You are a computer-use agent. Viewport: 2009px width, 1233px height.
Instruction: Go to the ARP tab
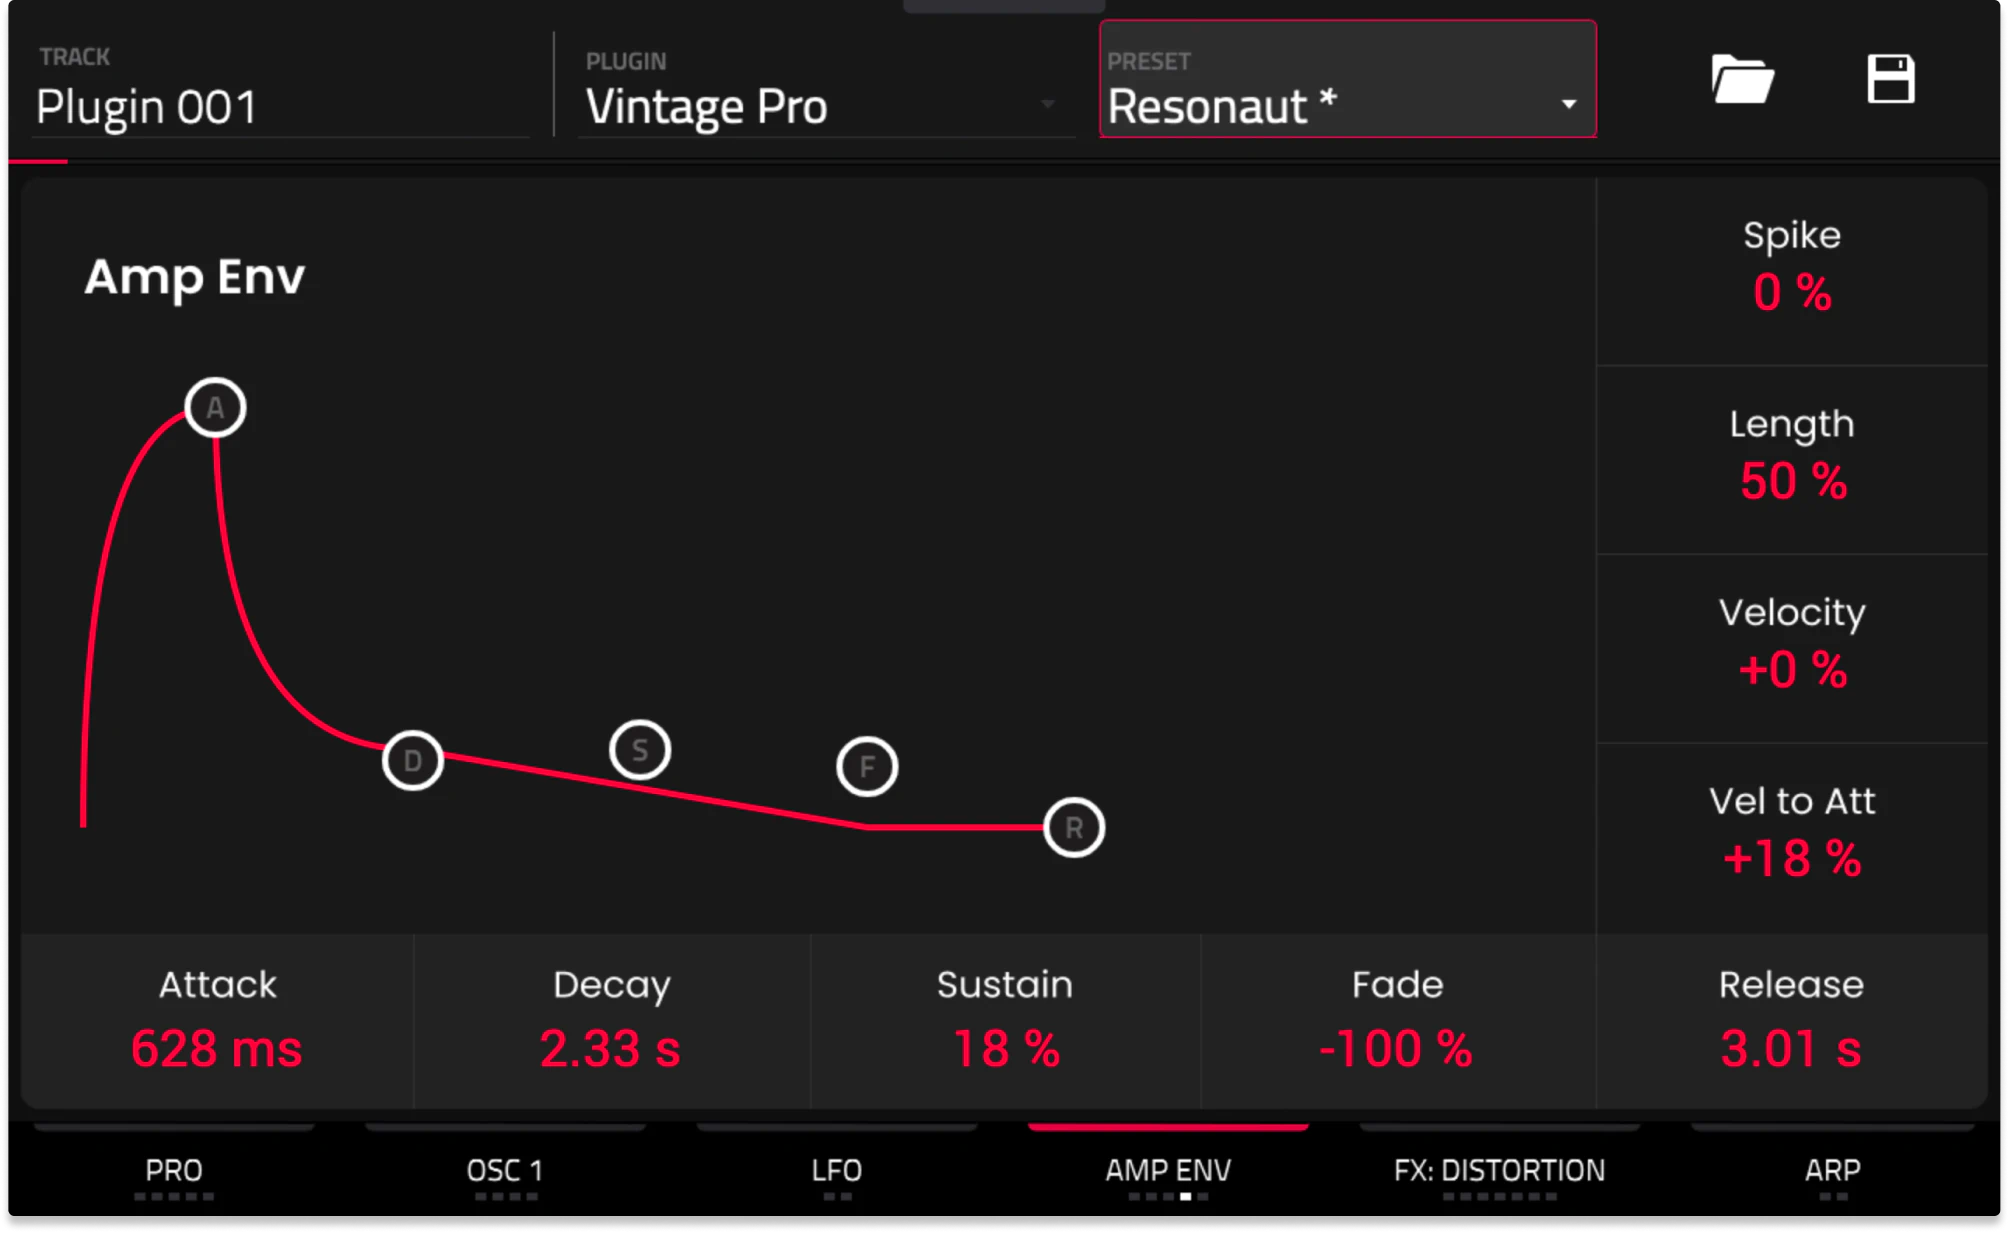(x=1832, y=1170)
